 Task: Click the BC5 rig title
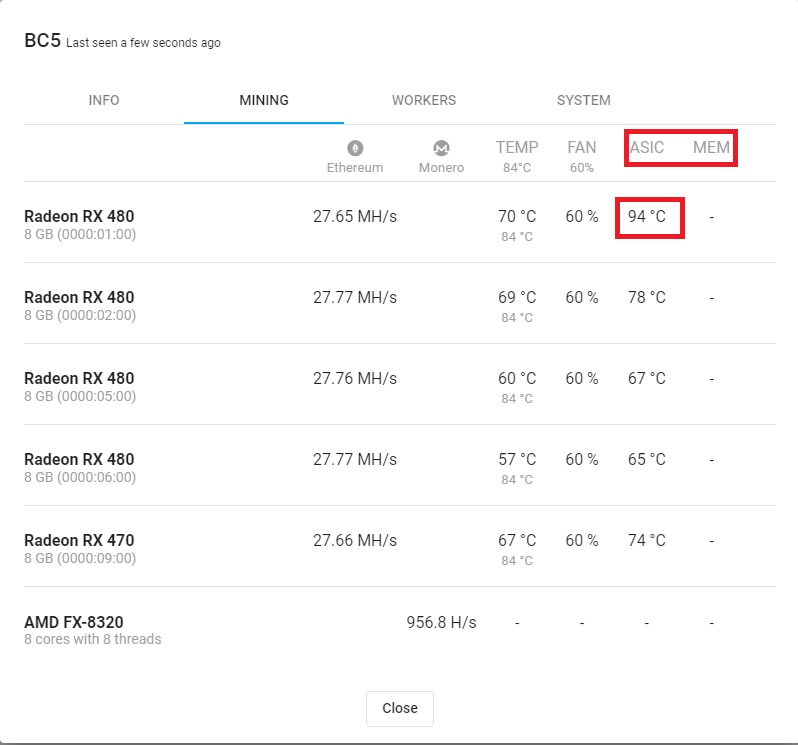pyautogui.click(x=42, y=41)
